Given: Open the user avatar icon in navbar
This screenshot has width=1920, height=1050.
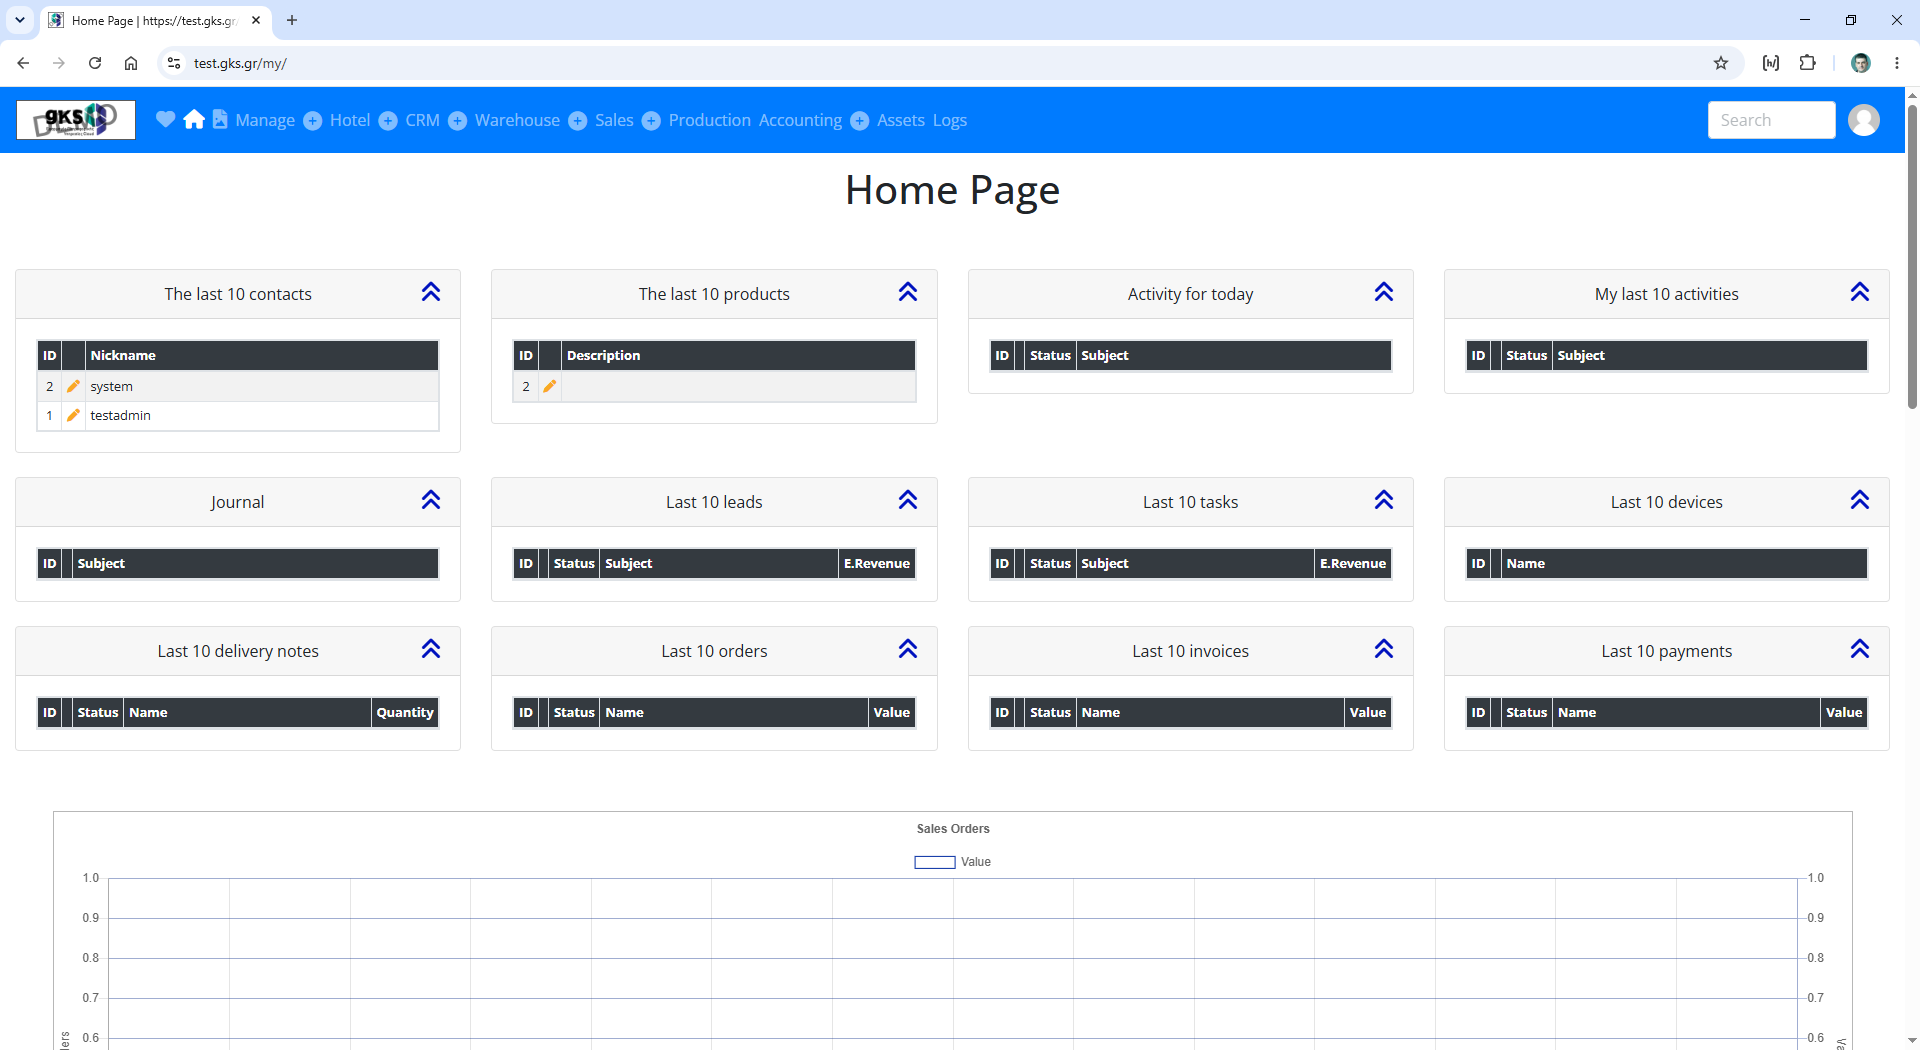Looking at the screenshot, I should 1864,120.
